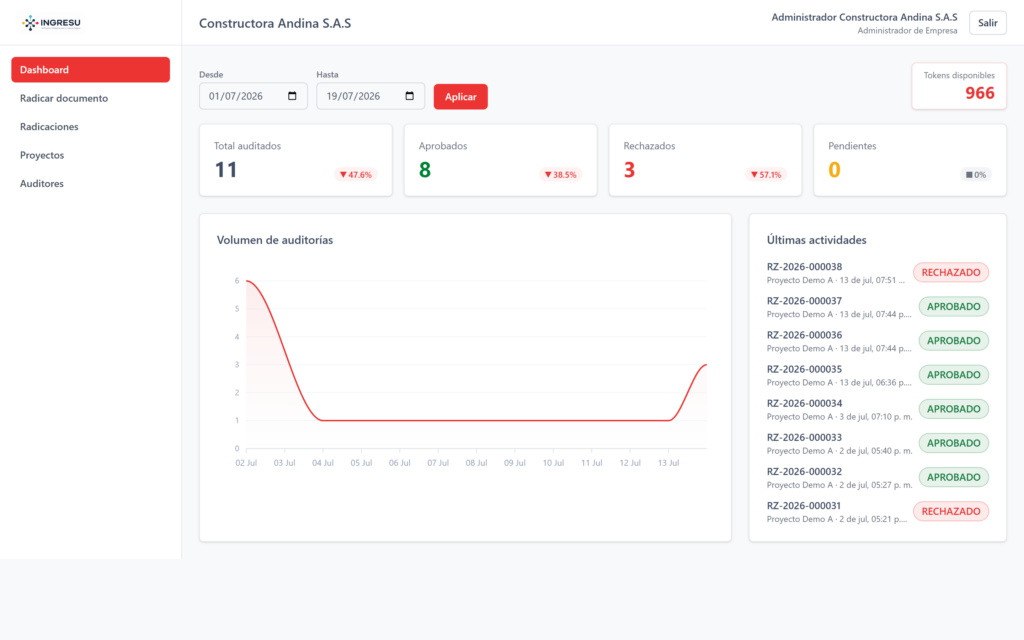This screenshot has width=1024, height=640.
Task: Click the Pendientes 0% badge
Action: pos(976,174)
